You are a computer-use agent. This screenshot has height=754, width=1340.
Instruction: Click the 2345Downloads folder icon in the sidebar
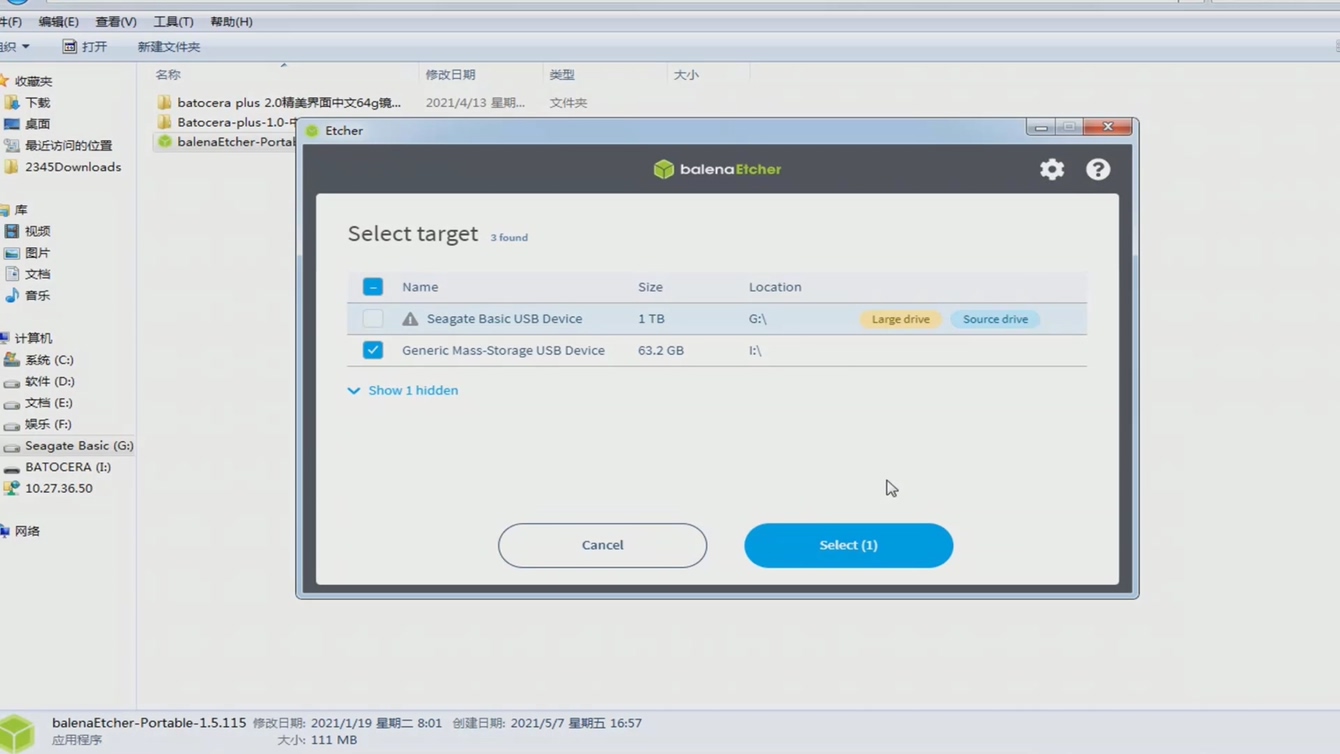click(x=12, y=167)
